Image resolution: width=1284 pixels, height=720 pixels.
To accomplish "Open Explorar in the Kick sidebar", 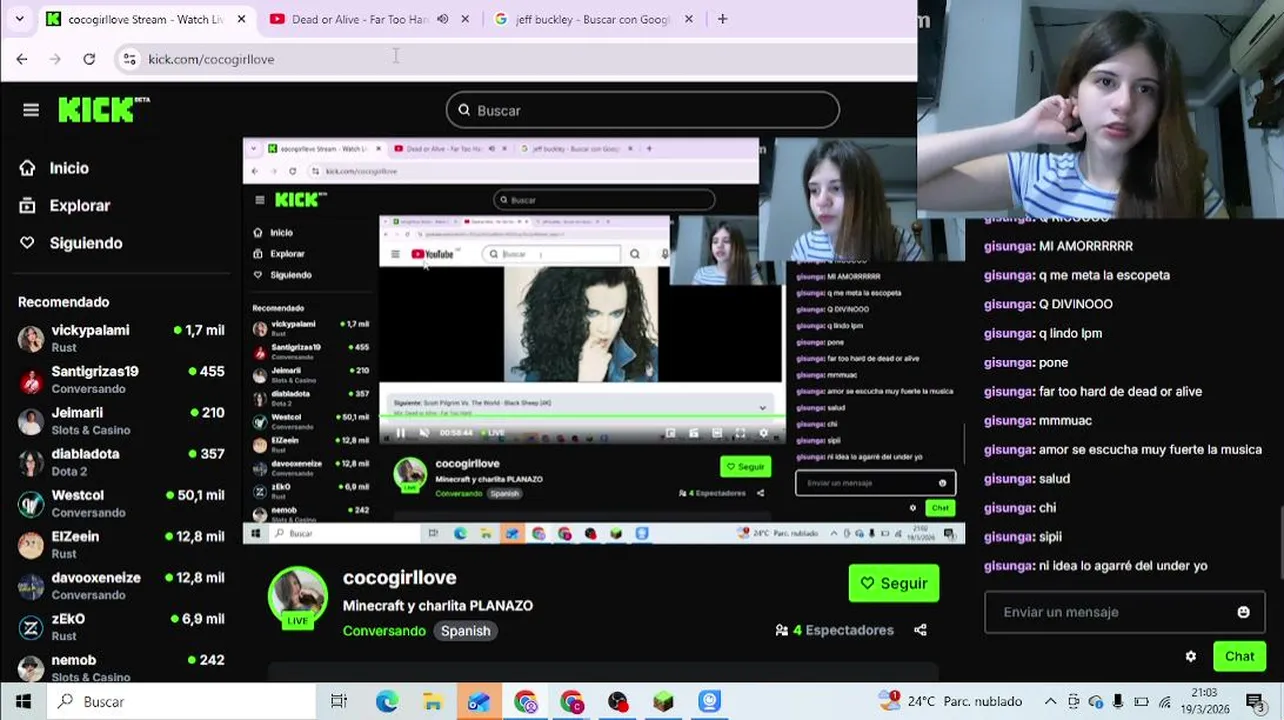I will click(65, 205).
